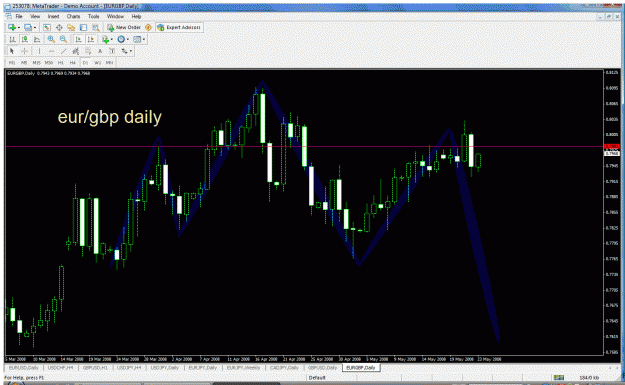This screenshot has height=385, width=625.
Task: Open the Navigator folder icon
Action: pos(71,28)
